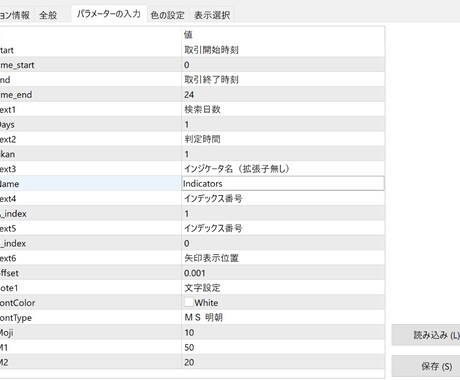Select the offset value 0.001
460x380 pixels.
(283, 273)
